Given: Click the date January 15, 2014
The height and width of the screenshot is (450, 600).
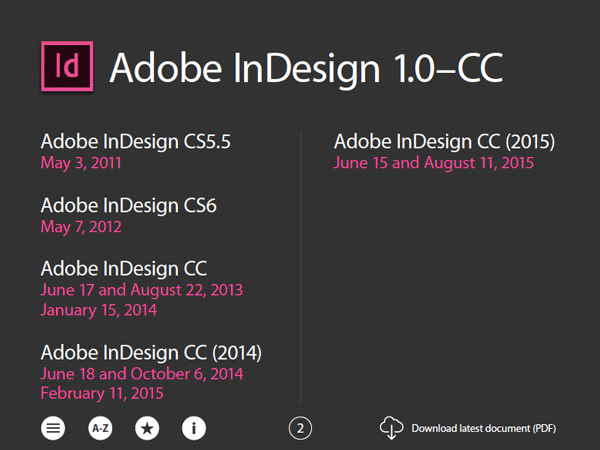Looking at the screenshot, I should pos(99,310).
